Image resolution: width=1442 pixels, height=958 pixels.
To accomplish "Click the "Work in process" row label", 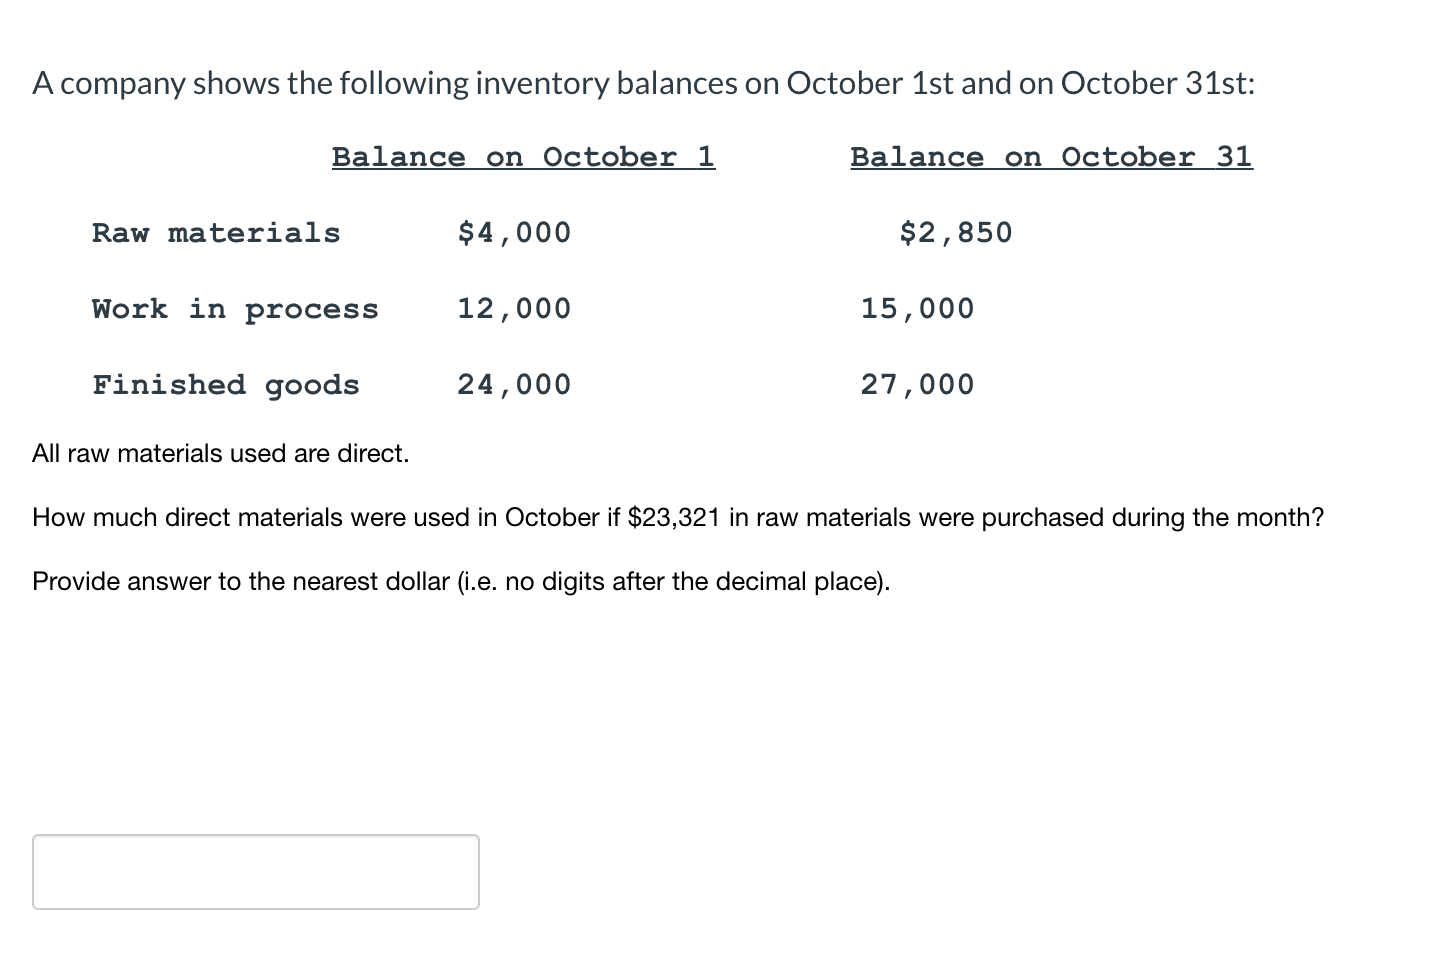I will (235, 308).
